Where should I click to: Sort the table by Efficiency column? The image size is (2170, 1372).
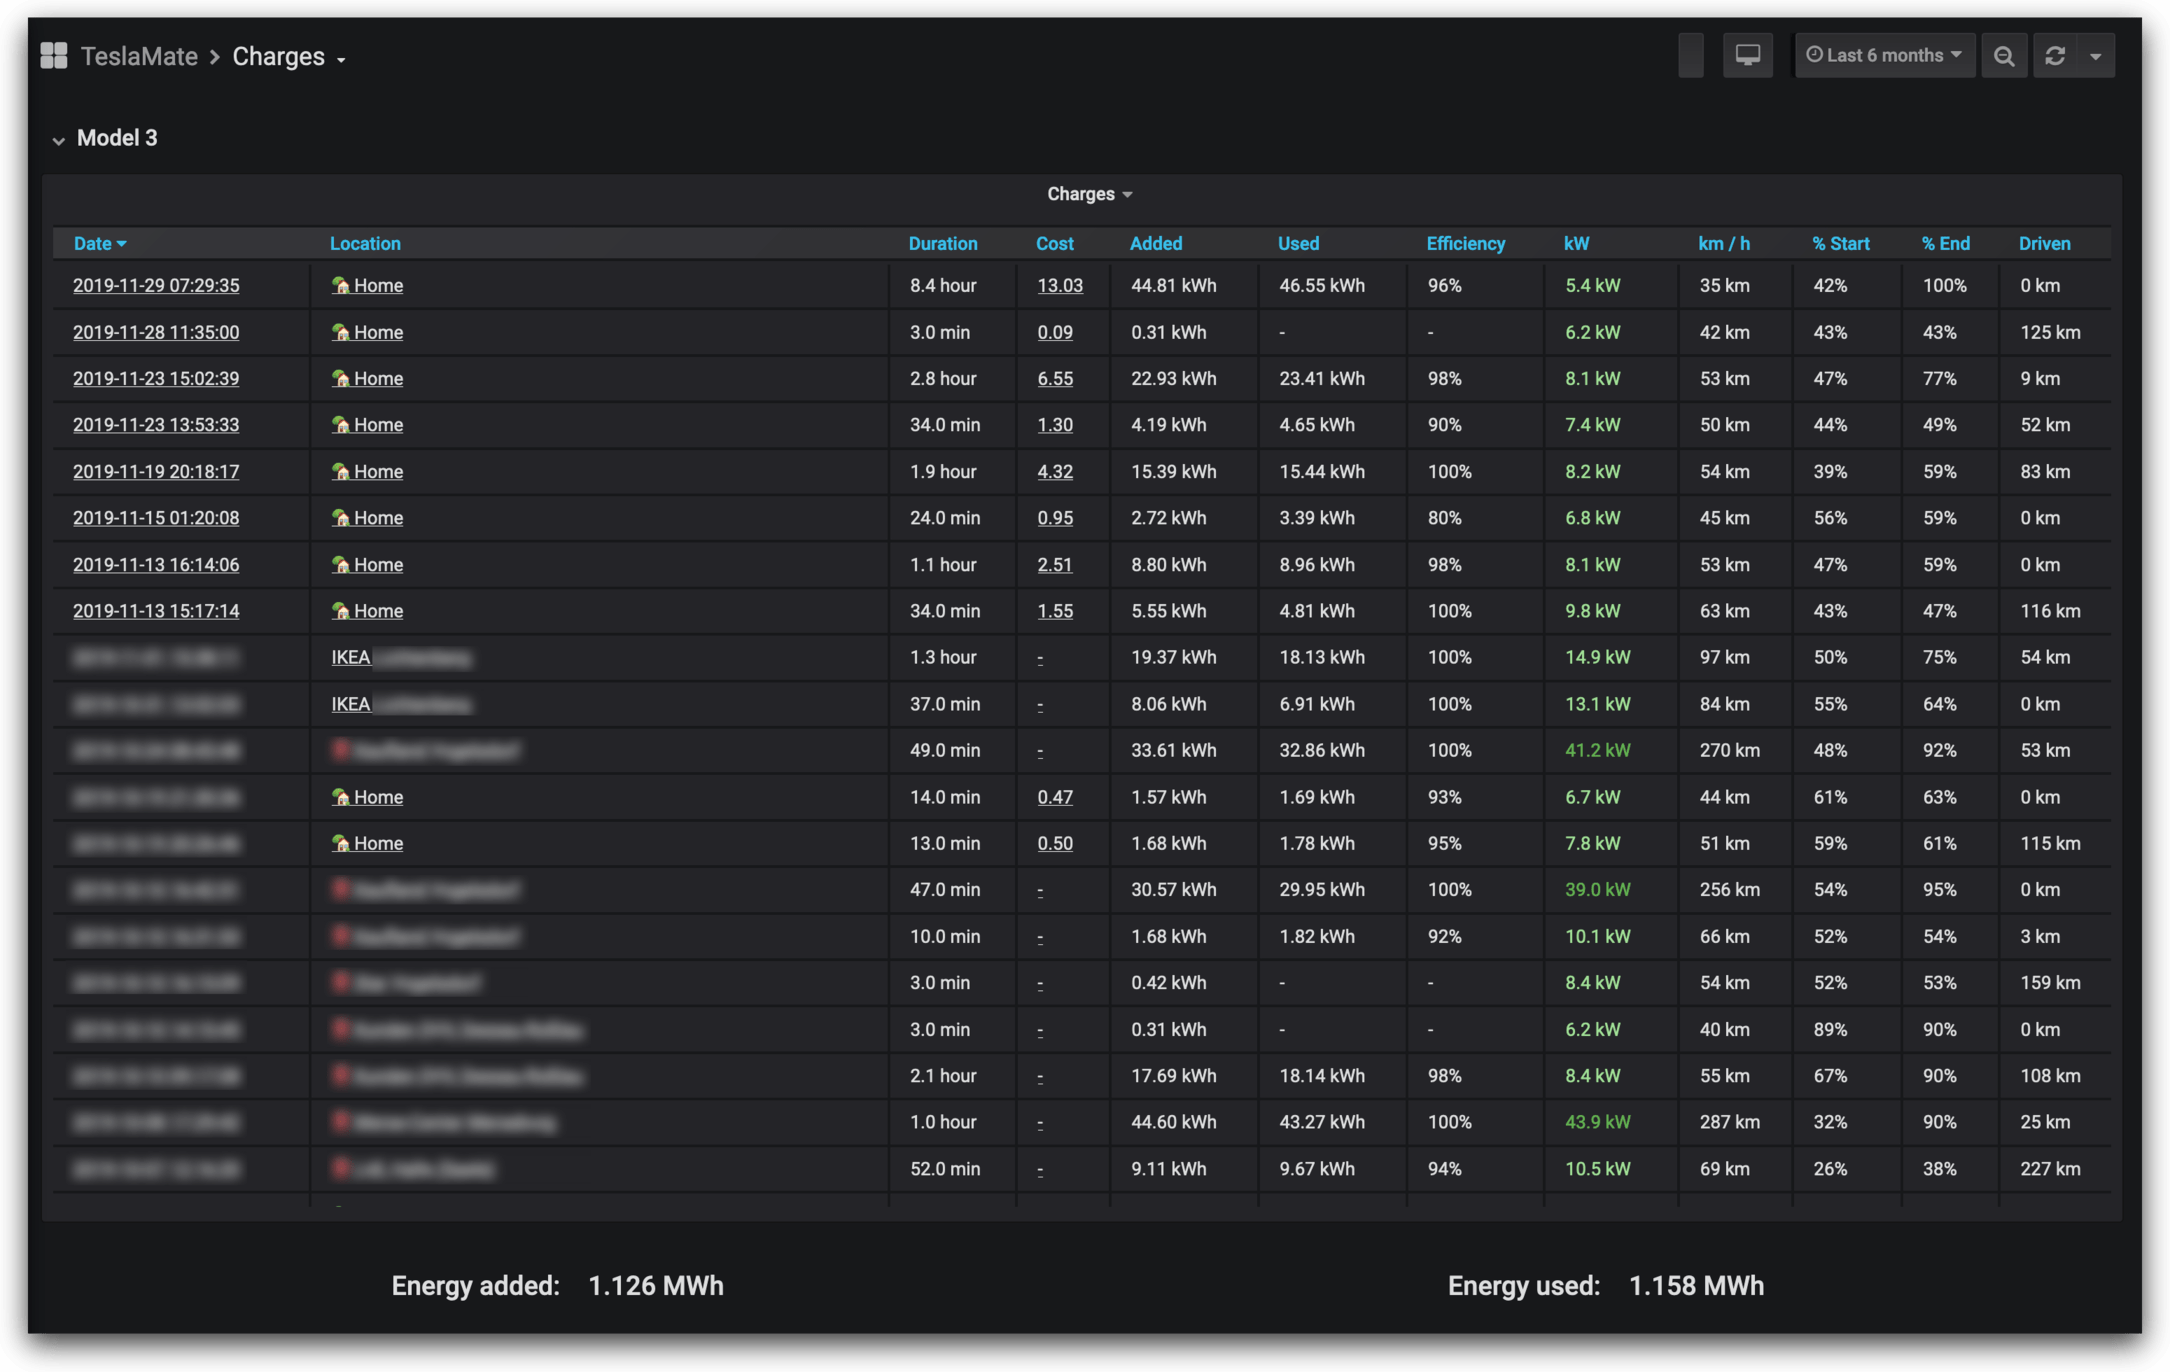(x=1465, y=244)
